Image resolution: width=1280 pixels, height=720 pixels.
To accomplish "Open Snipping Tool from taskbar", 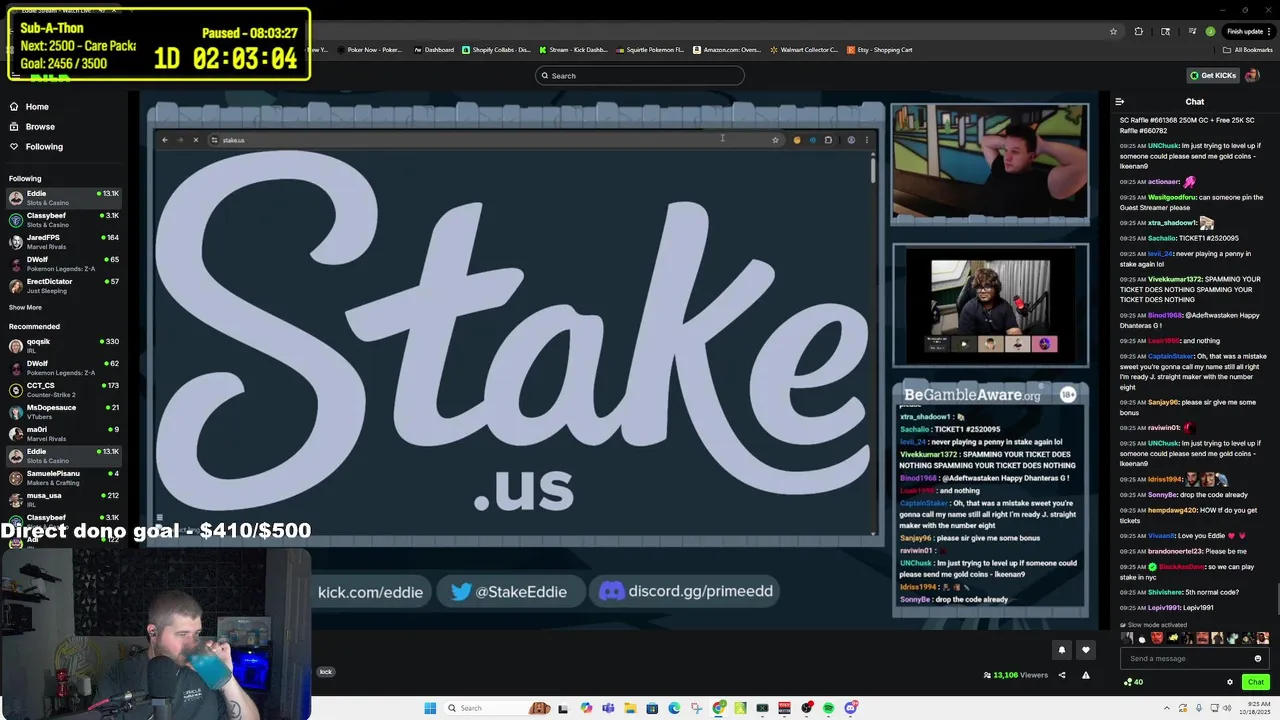I will (696, 708).
